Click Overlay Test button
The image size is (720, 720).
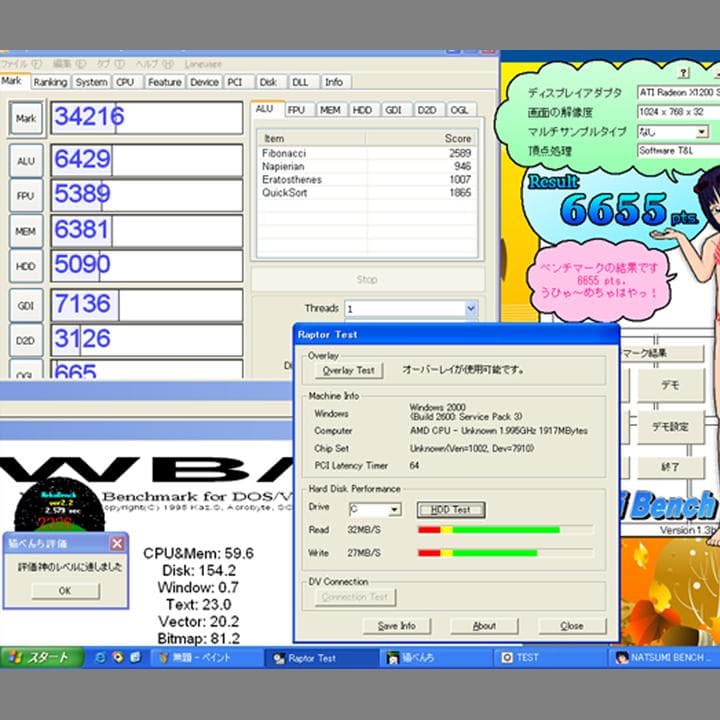coord(349,370)
